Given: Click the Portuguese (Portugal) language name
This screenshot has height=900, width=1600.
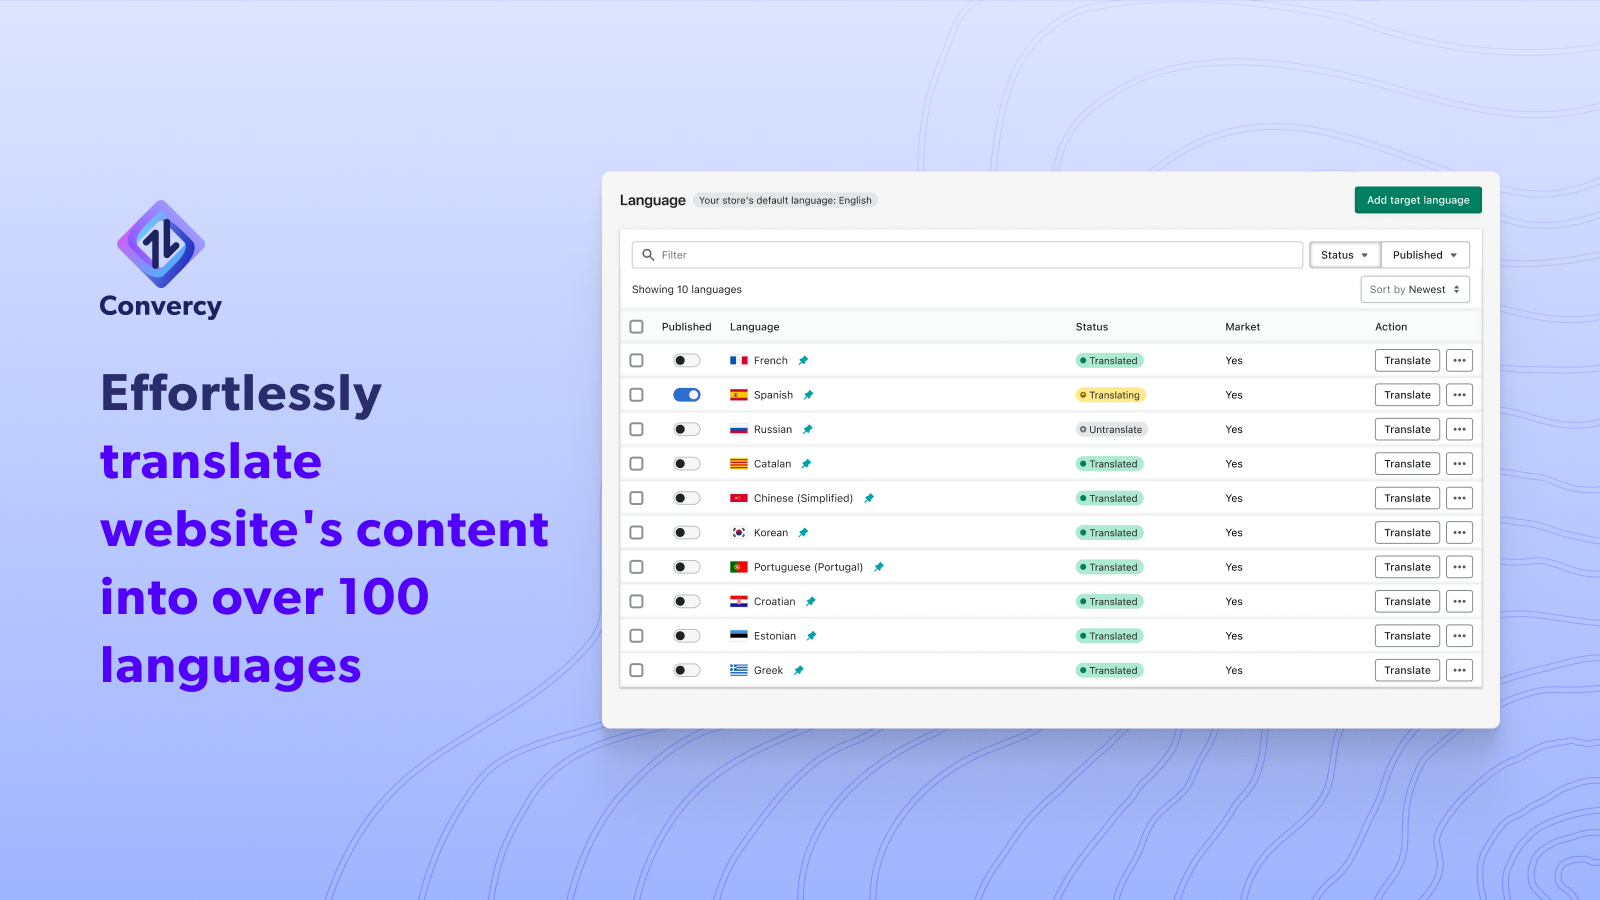Looking at the screenshot, I should (808, 567).
